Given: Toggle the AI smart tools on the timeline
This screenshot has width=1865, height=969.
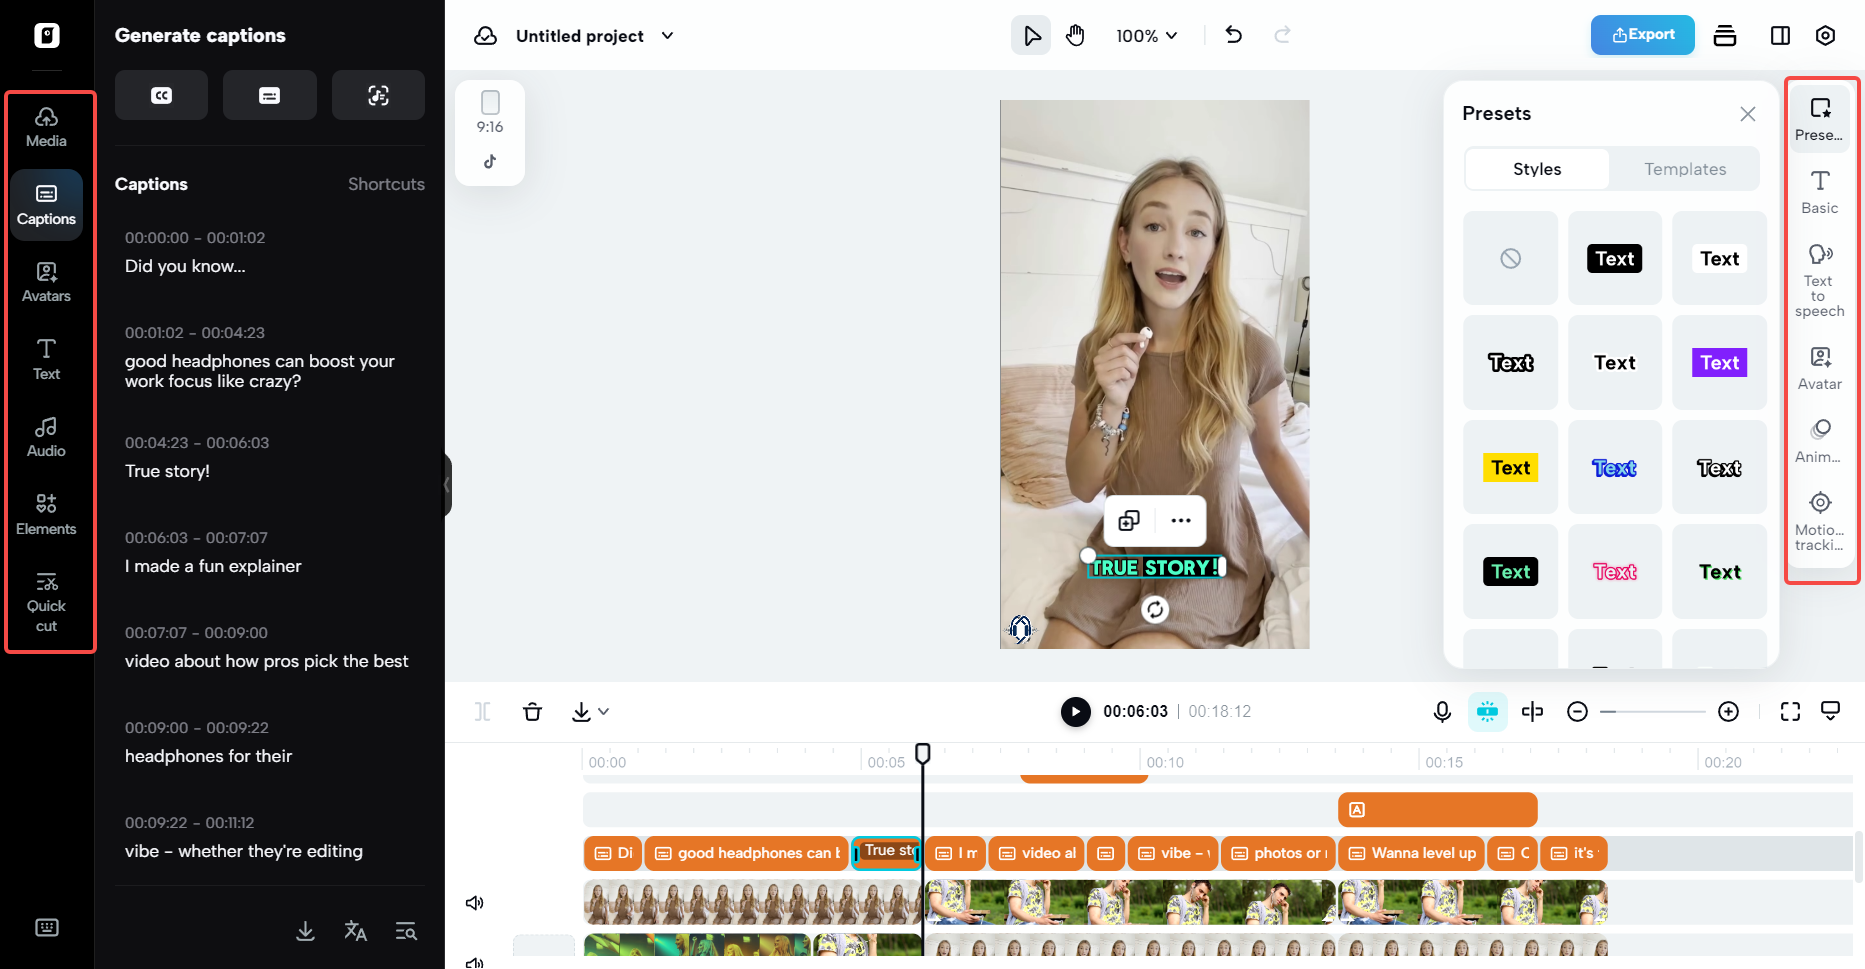Looking at the screenshot, I should click(x=1487, y=711).
